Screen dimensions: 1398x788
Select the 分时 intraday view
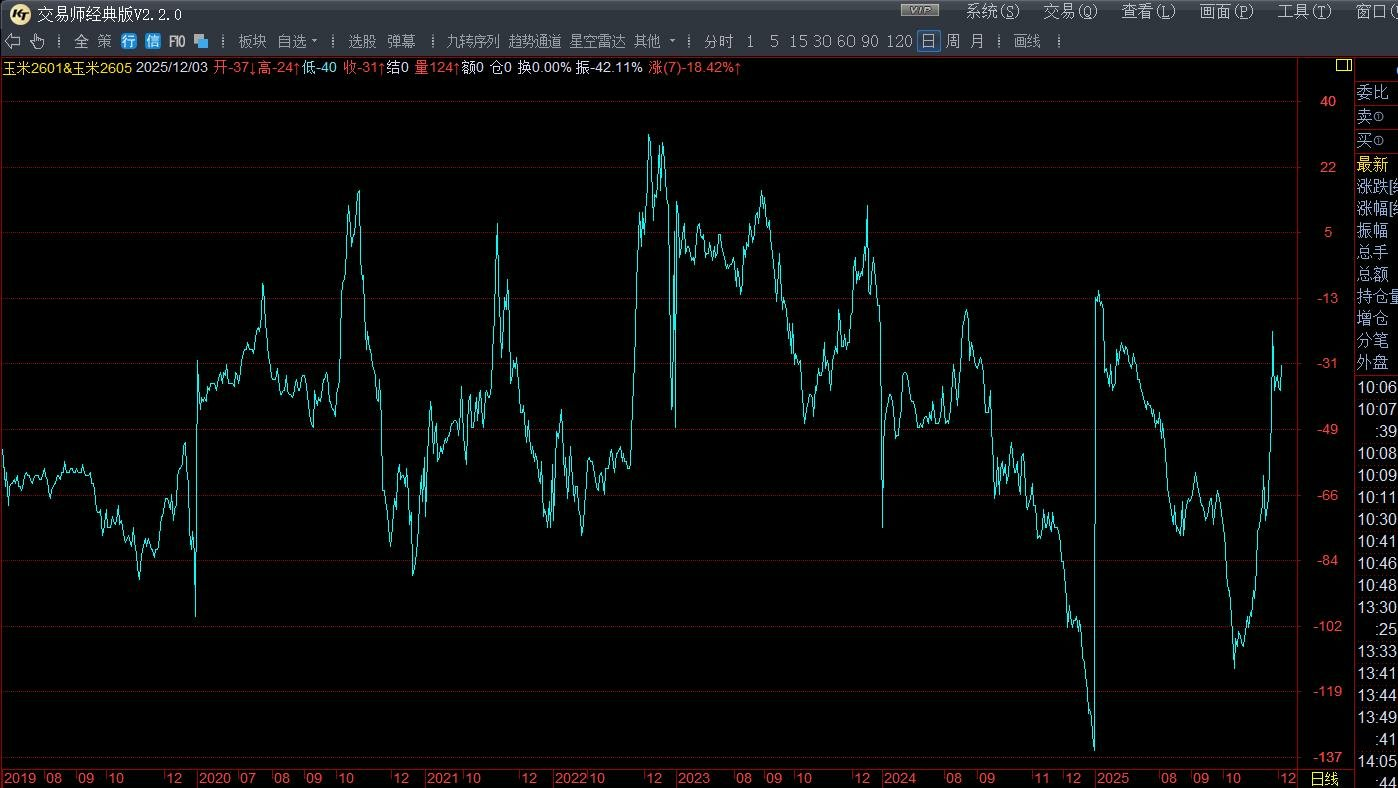coord(718,41)
